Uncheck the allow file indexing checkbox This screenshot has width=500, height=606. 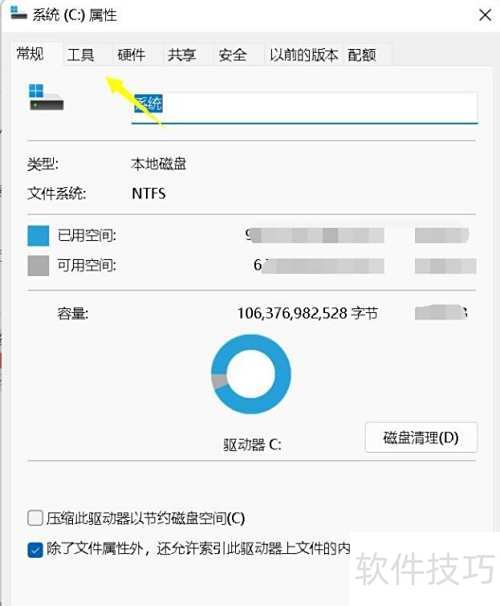(35, 550)
